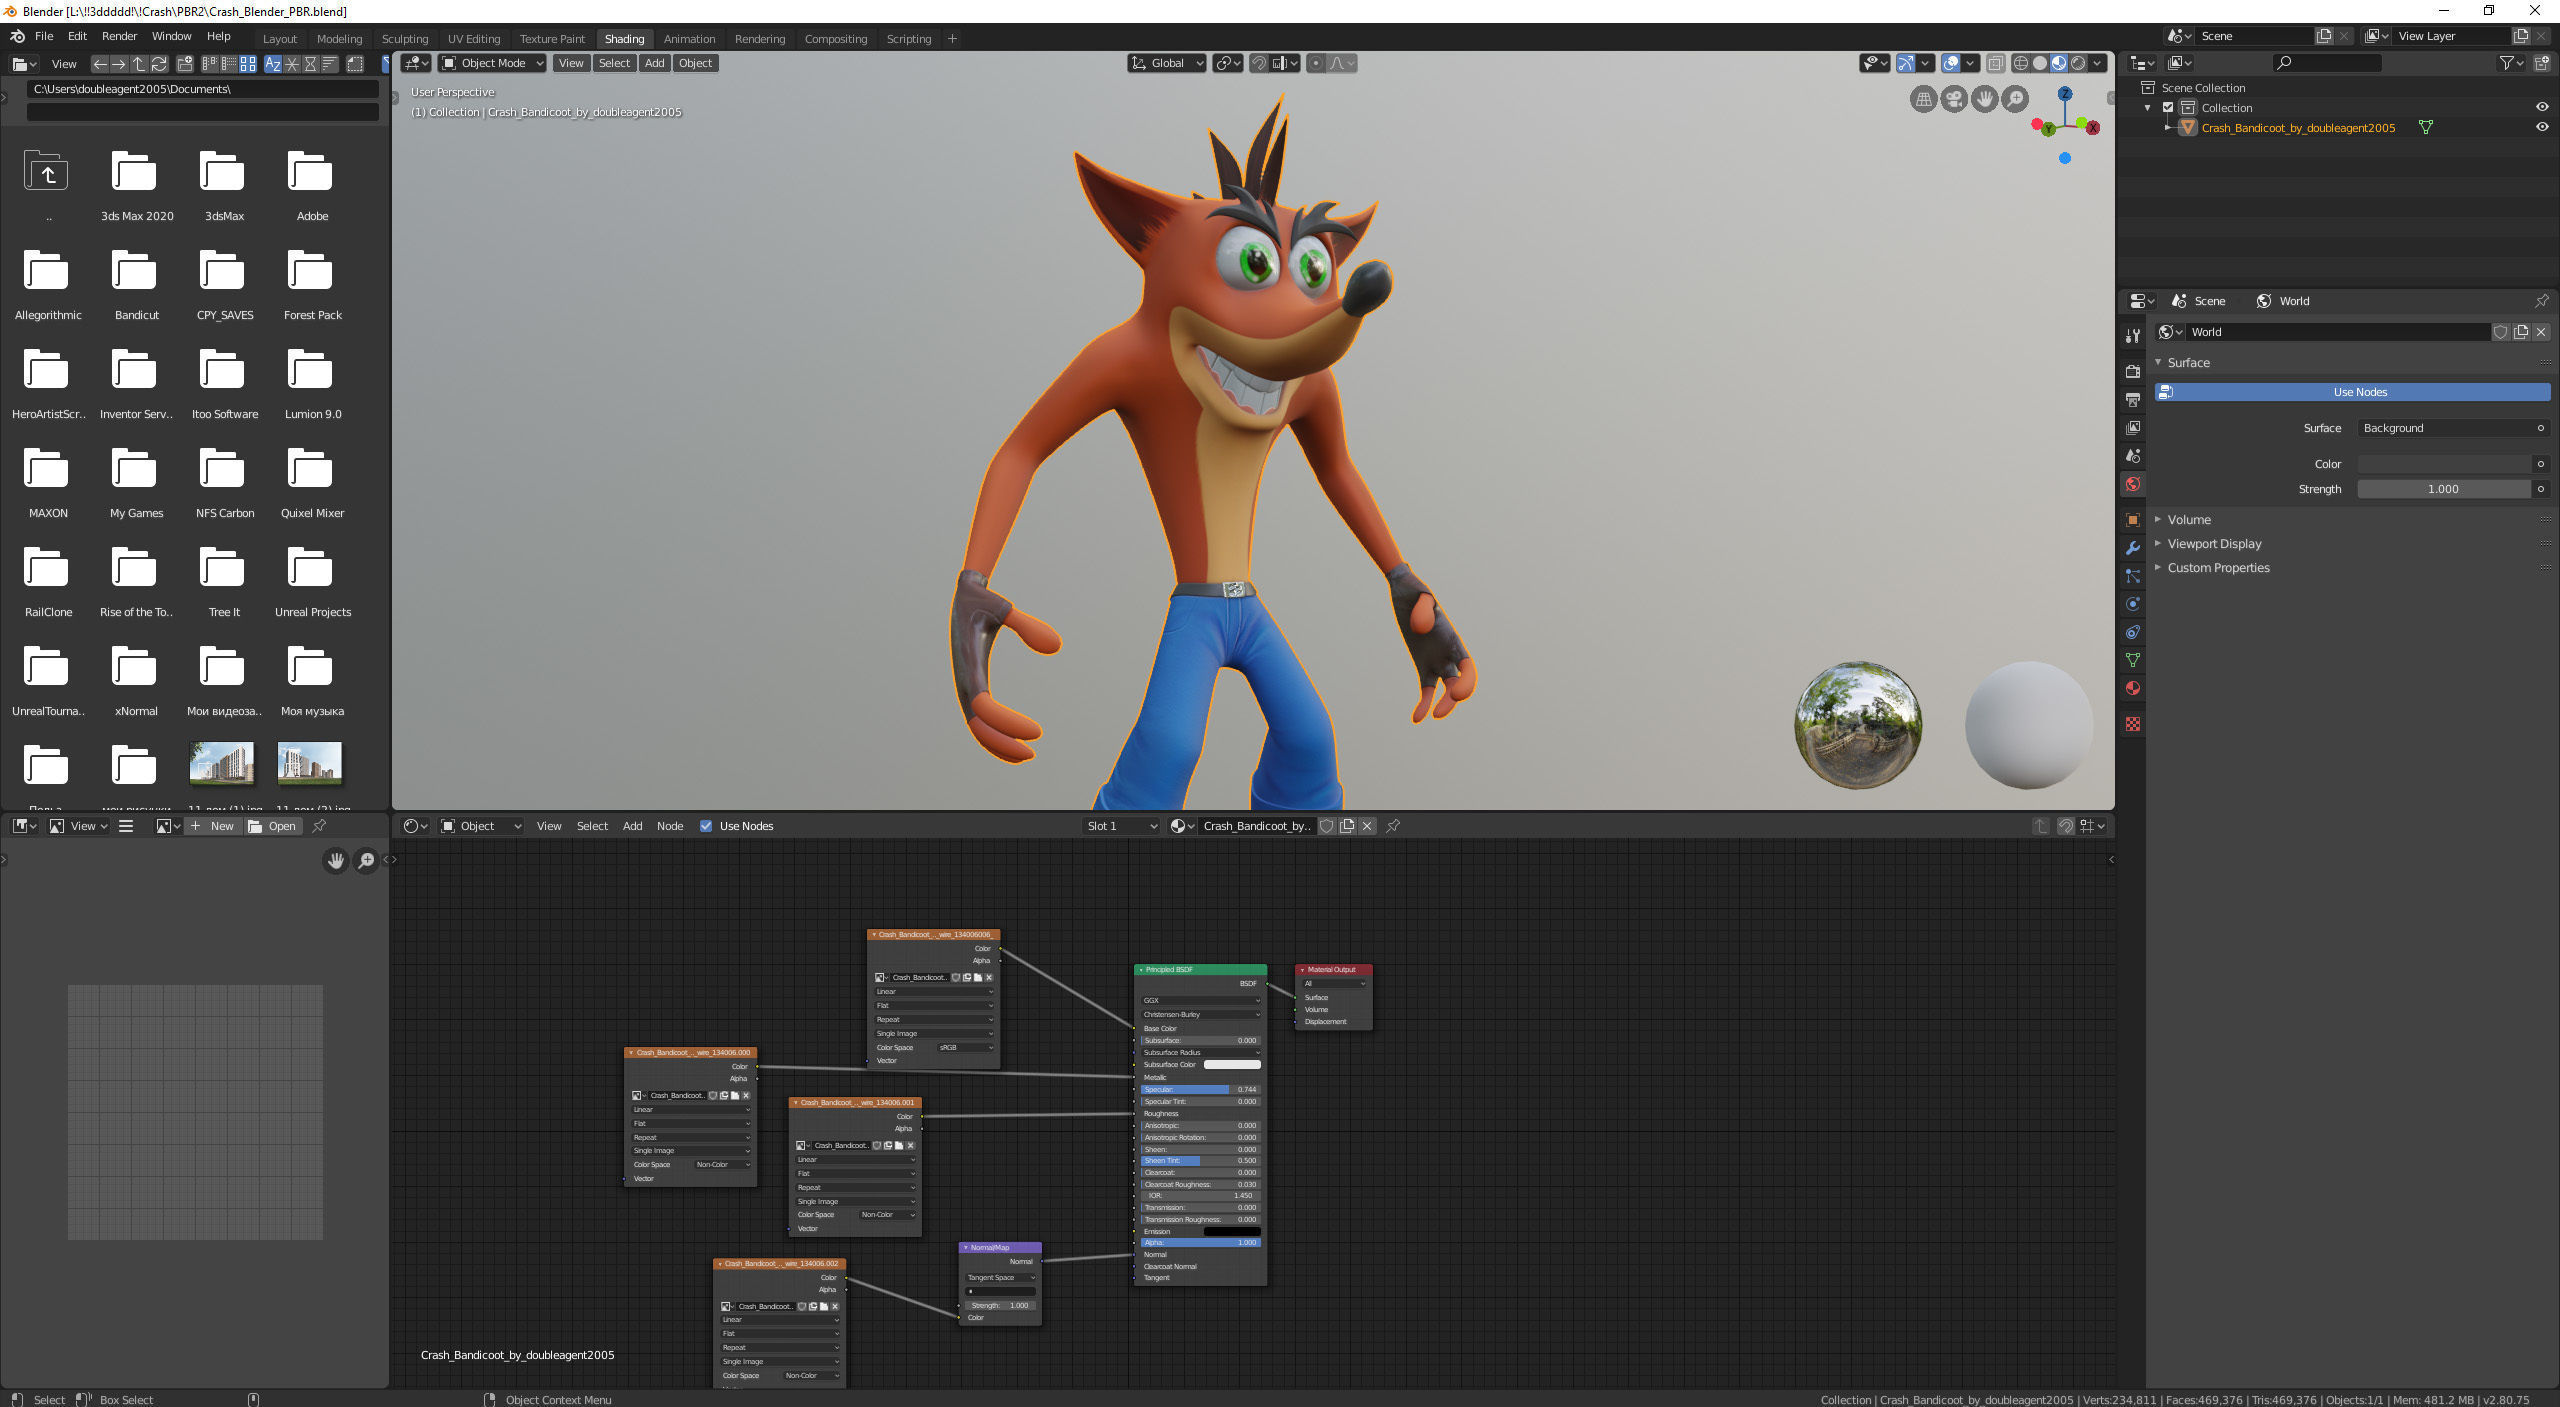Select rendered viewport shading
Screen dimensions: 2560x1407
pyautogui.click(x=2078, y=63)
